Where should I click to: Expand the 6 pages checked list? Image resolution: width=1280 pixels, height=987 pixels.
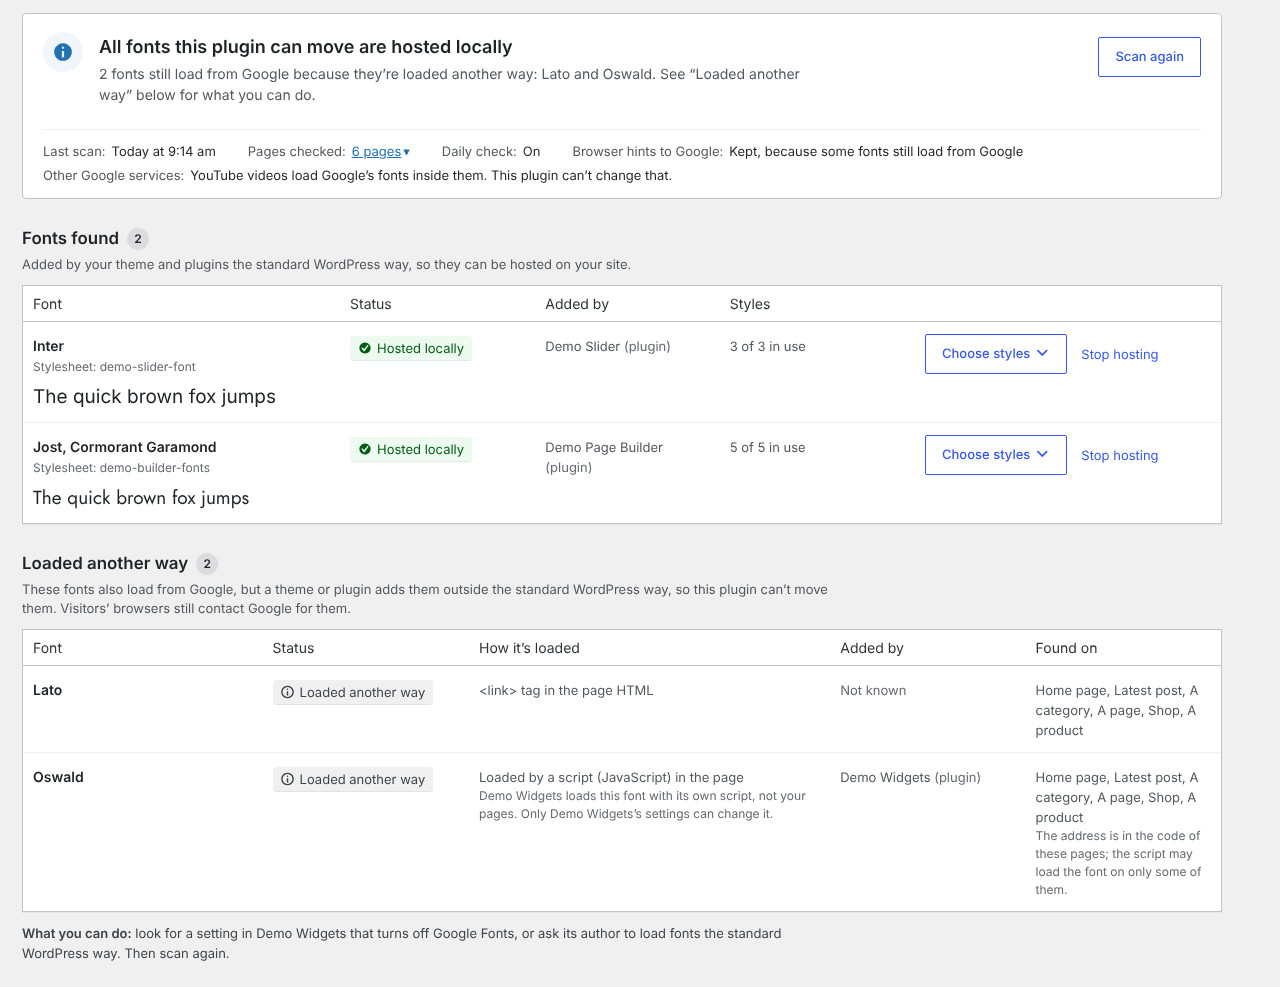[x=381, y=152]
